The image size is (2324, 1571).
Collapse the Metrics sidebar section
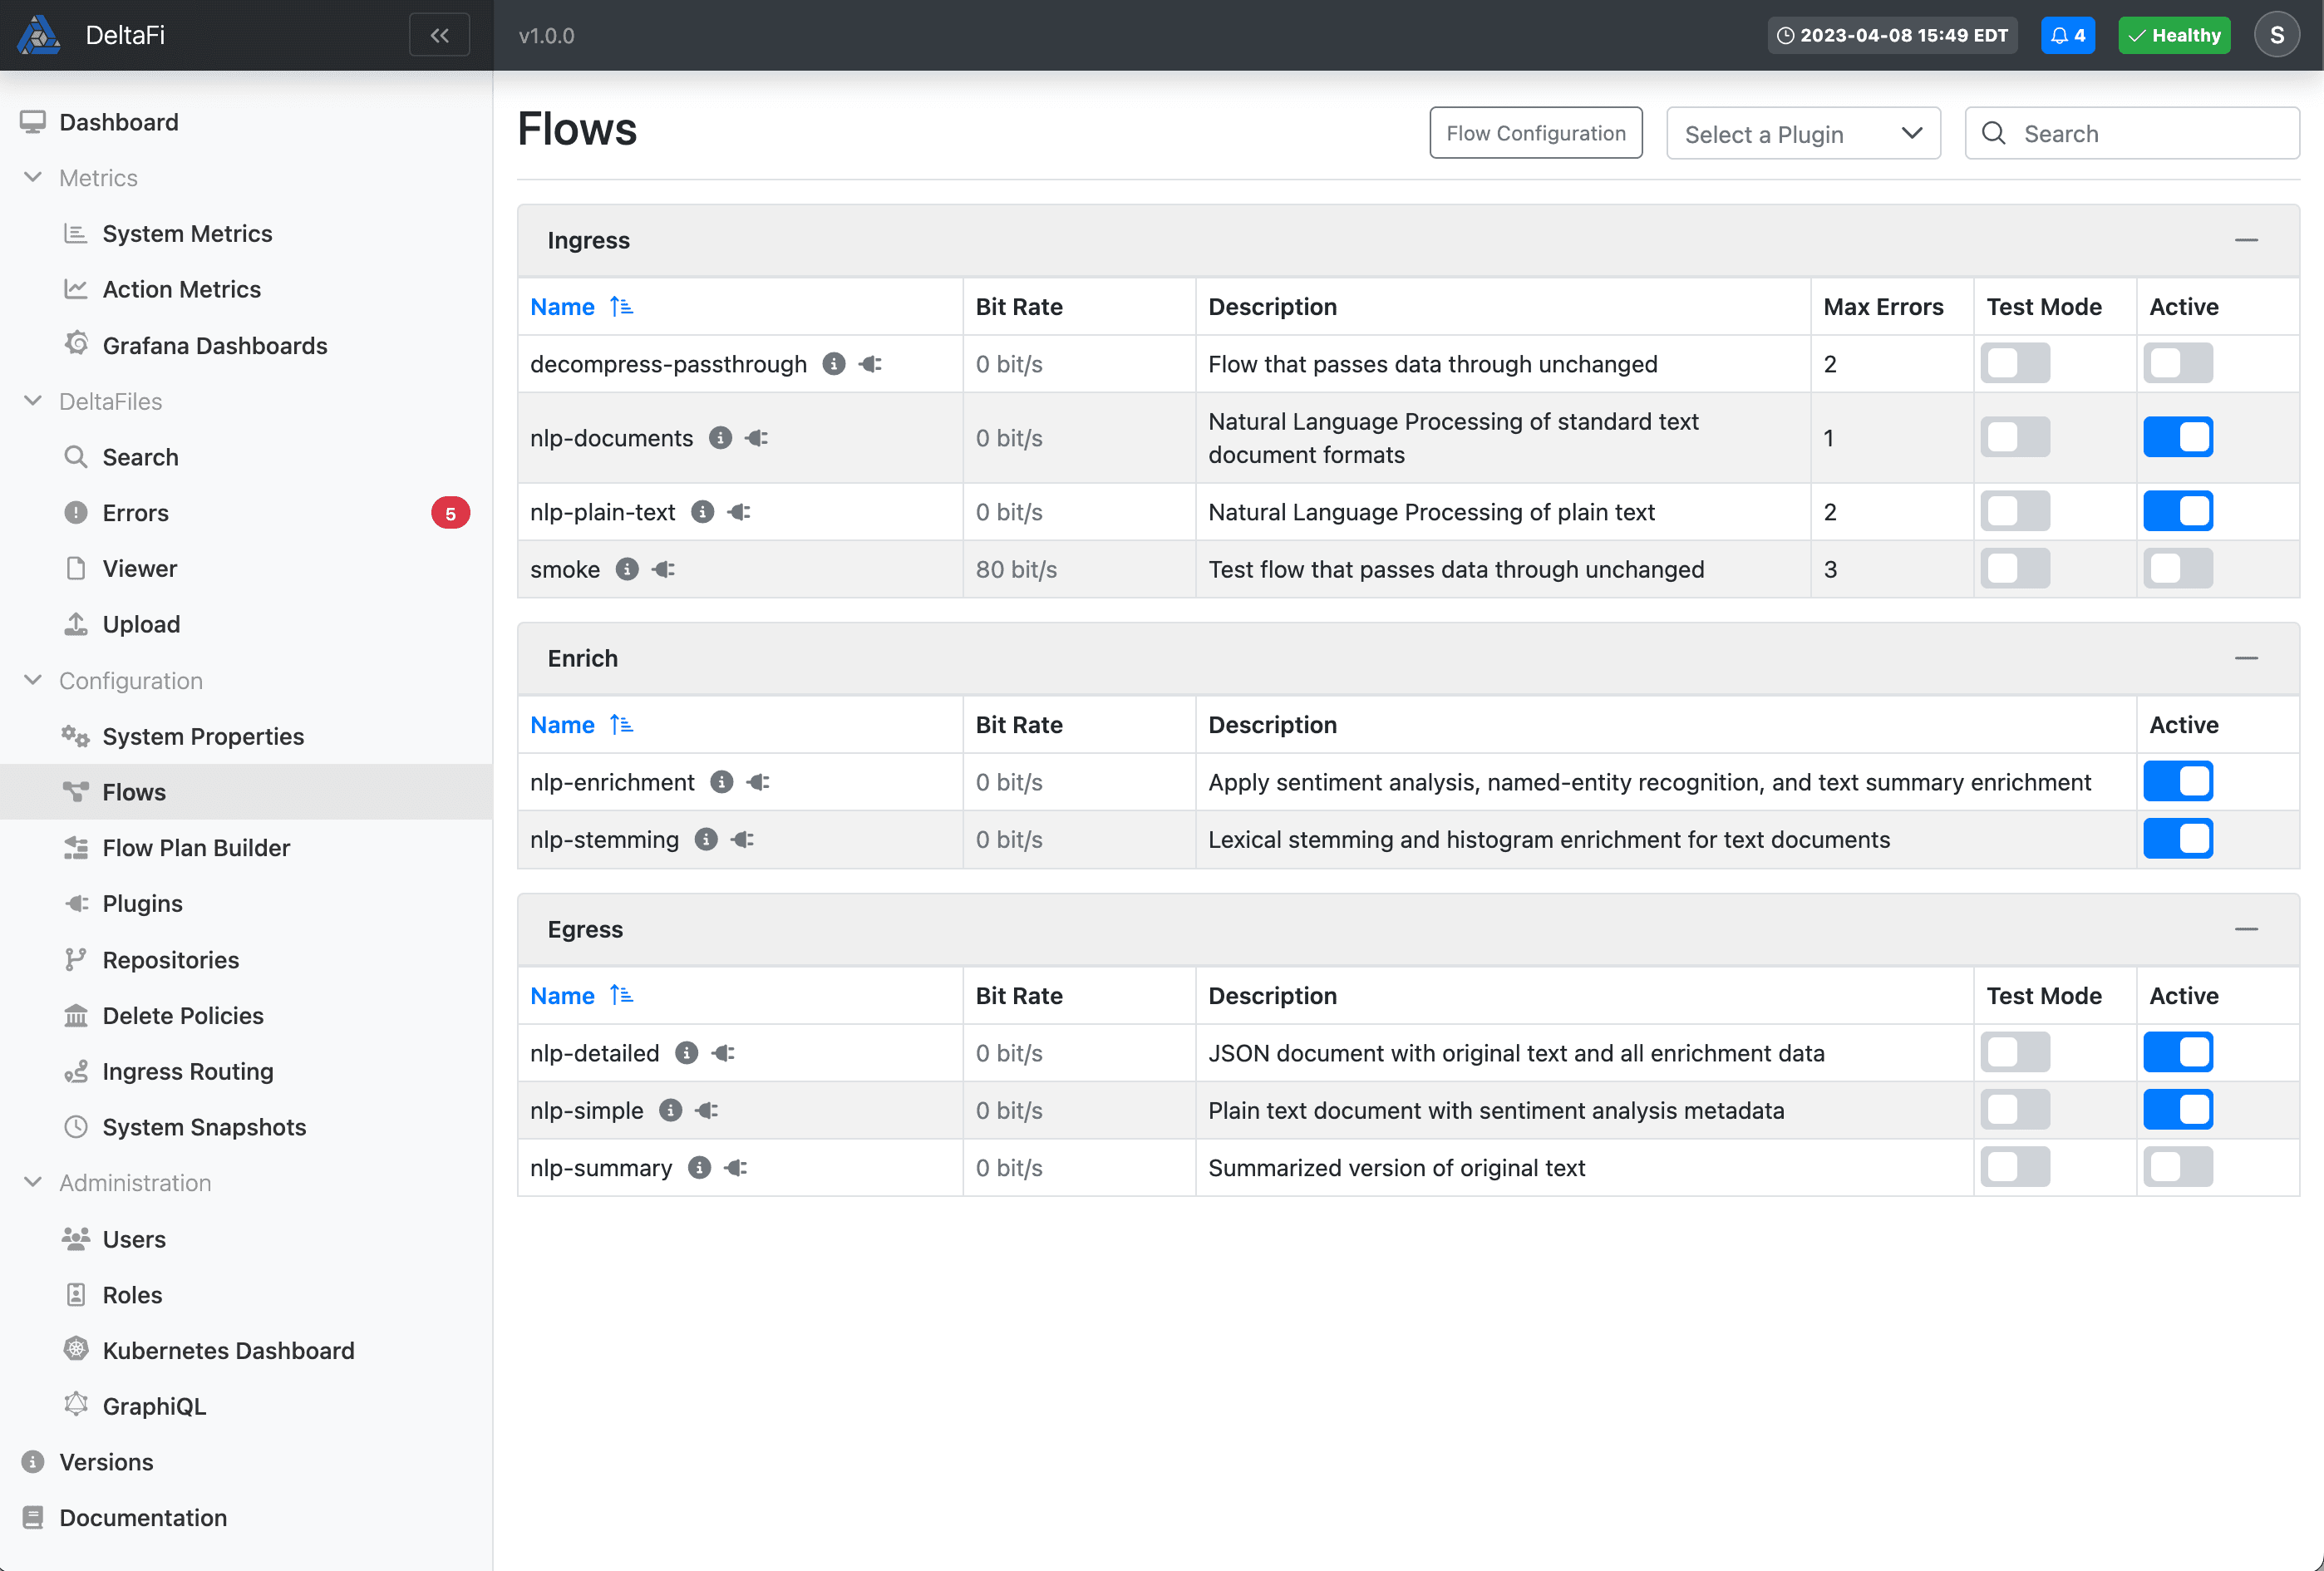click(33, 178)
